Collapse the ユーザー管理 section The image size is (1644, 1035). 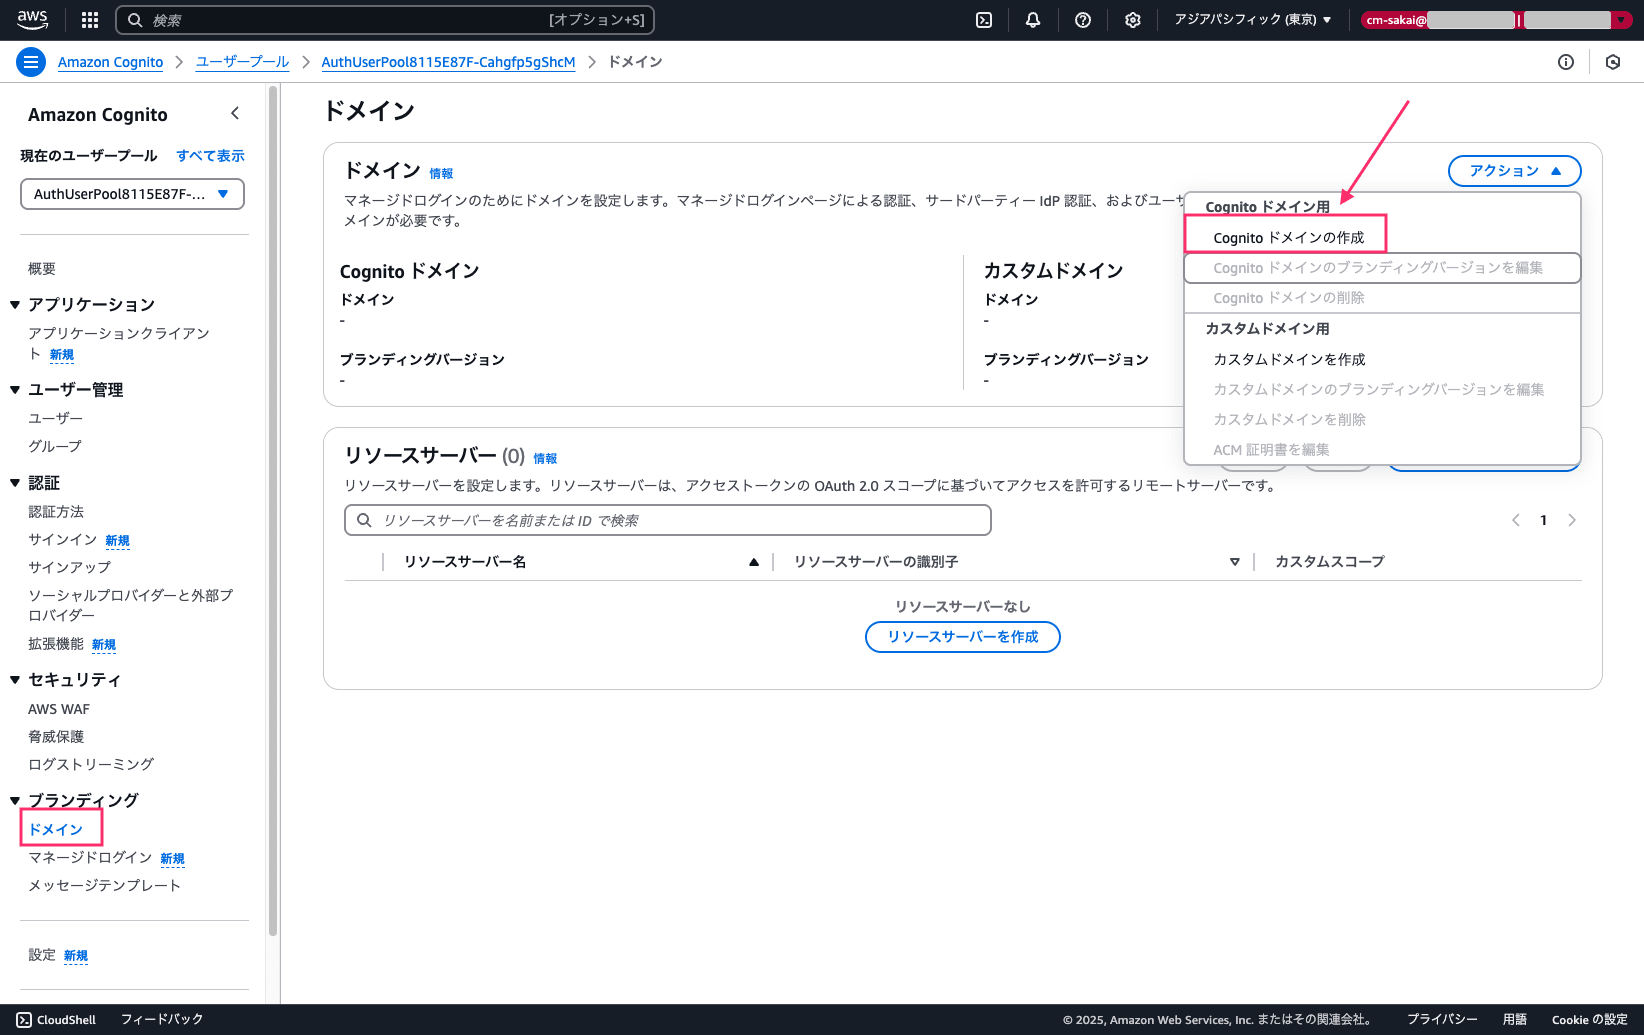[15, 390]
